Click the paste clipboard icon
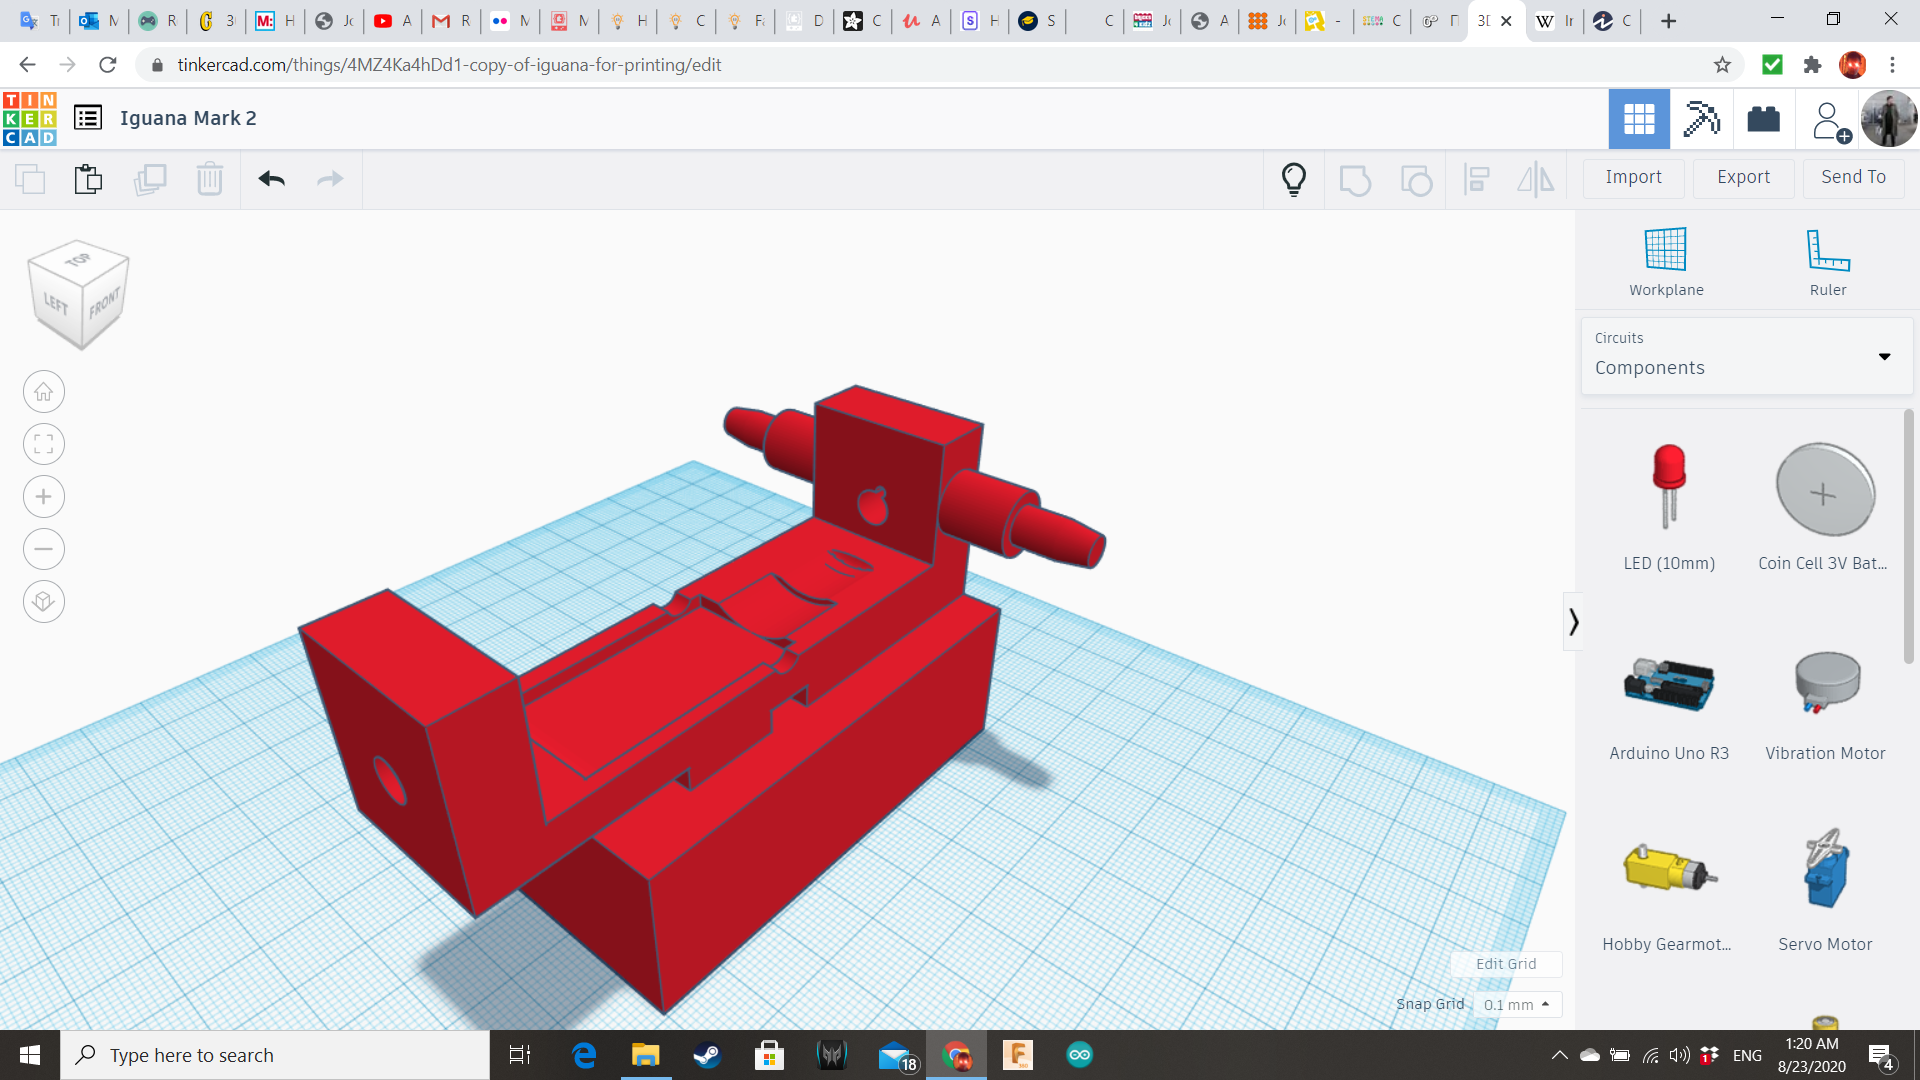The image size is (1920, 1080). tap(88, 179)
